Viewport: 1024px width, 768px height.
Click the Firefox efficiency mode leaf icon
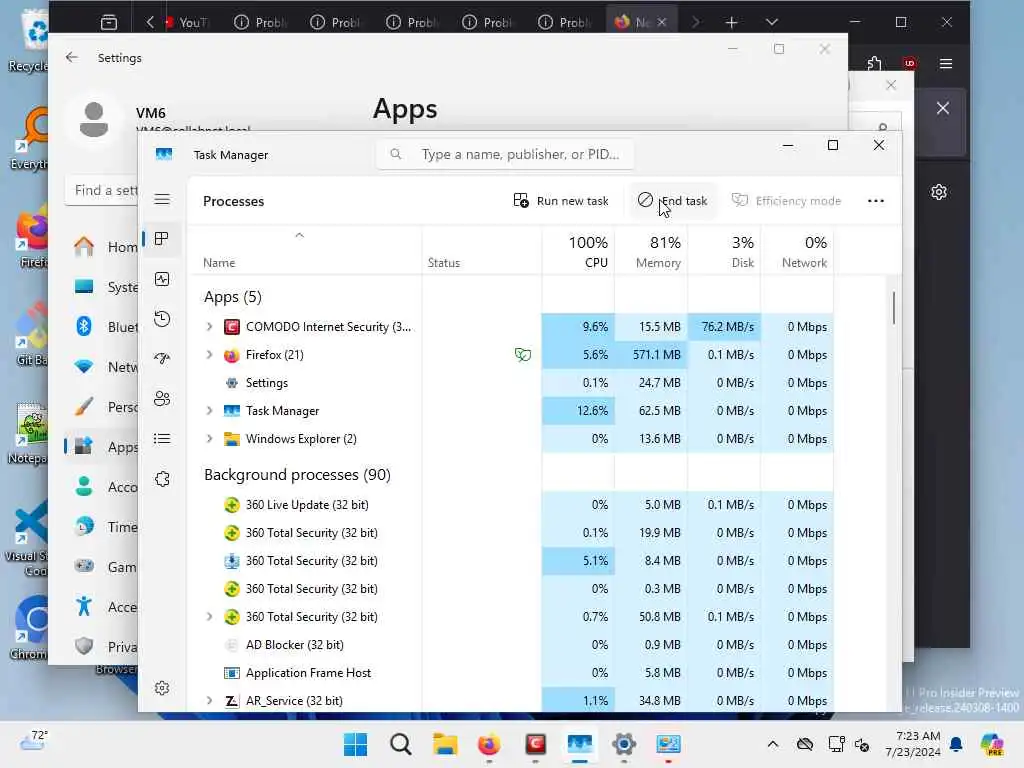coord(522,355)
